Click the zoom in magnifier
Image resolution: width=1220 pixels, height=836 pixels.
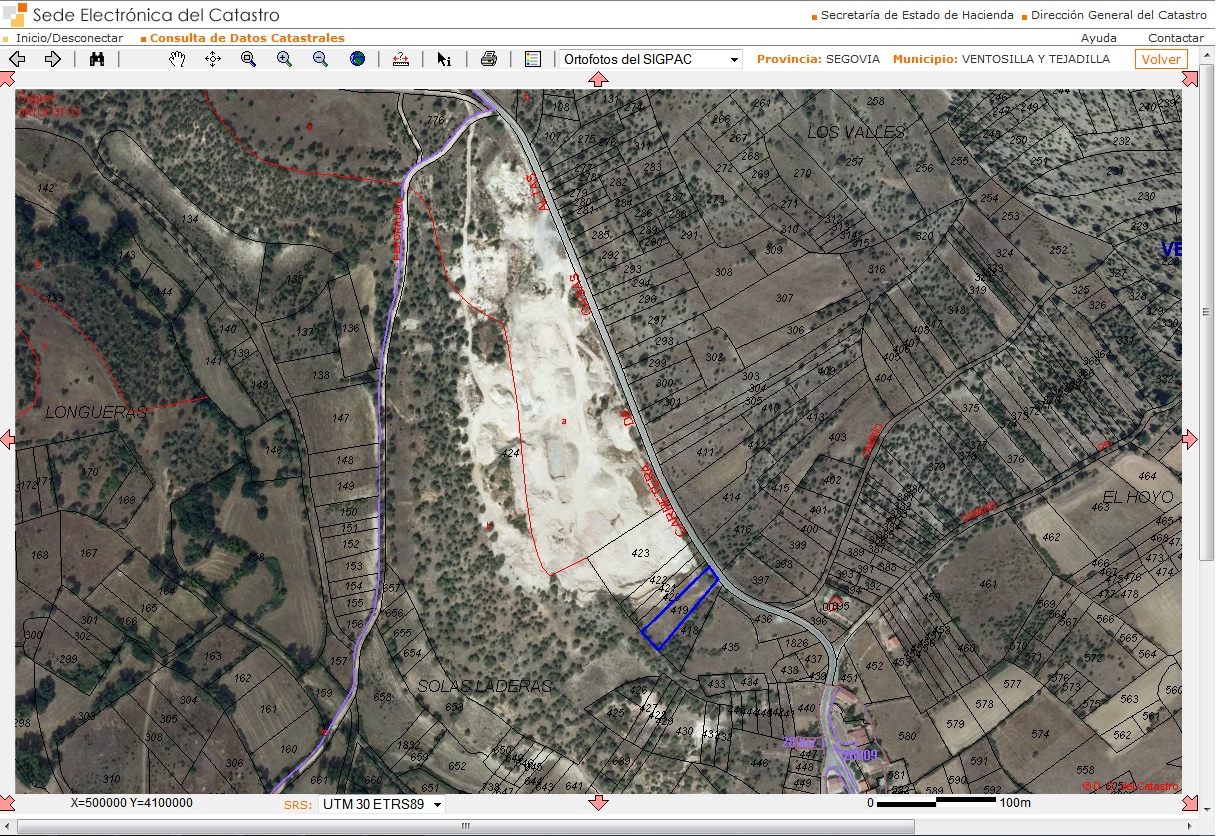285,59
